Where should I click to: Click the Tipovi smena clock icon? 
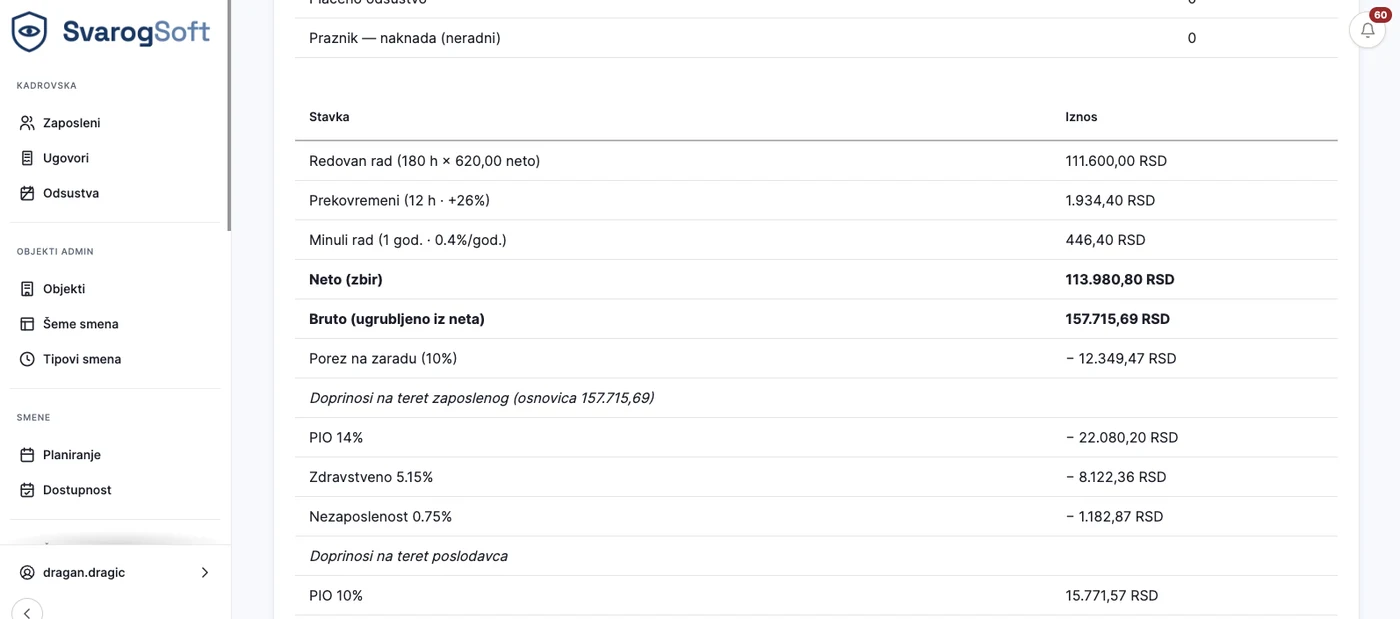pyautogui.click(x=27, y=359)
